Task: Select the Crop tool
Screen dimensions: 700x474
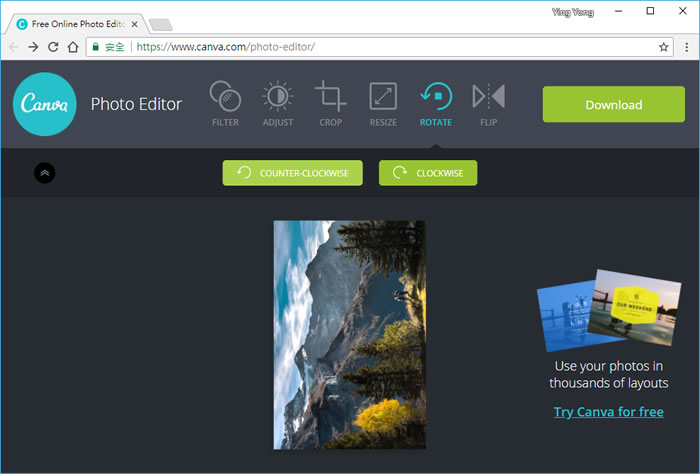Action: 330,104
